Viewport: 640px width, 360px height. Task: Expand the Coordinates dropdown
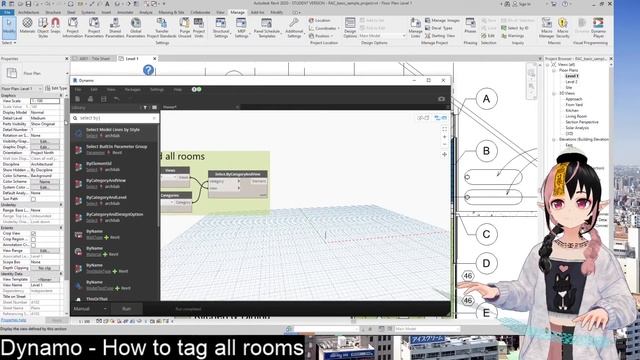coord(323,28)
